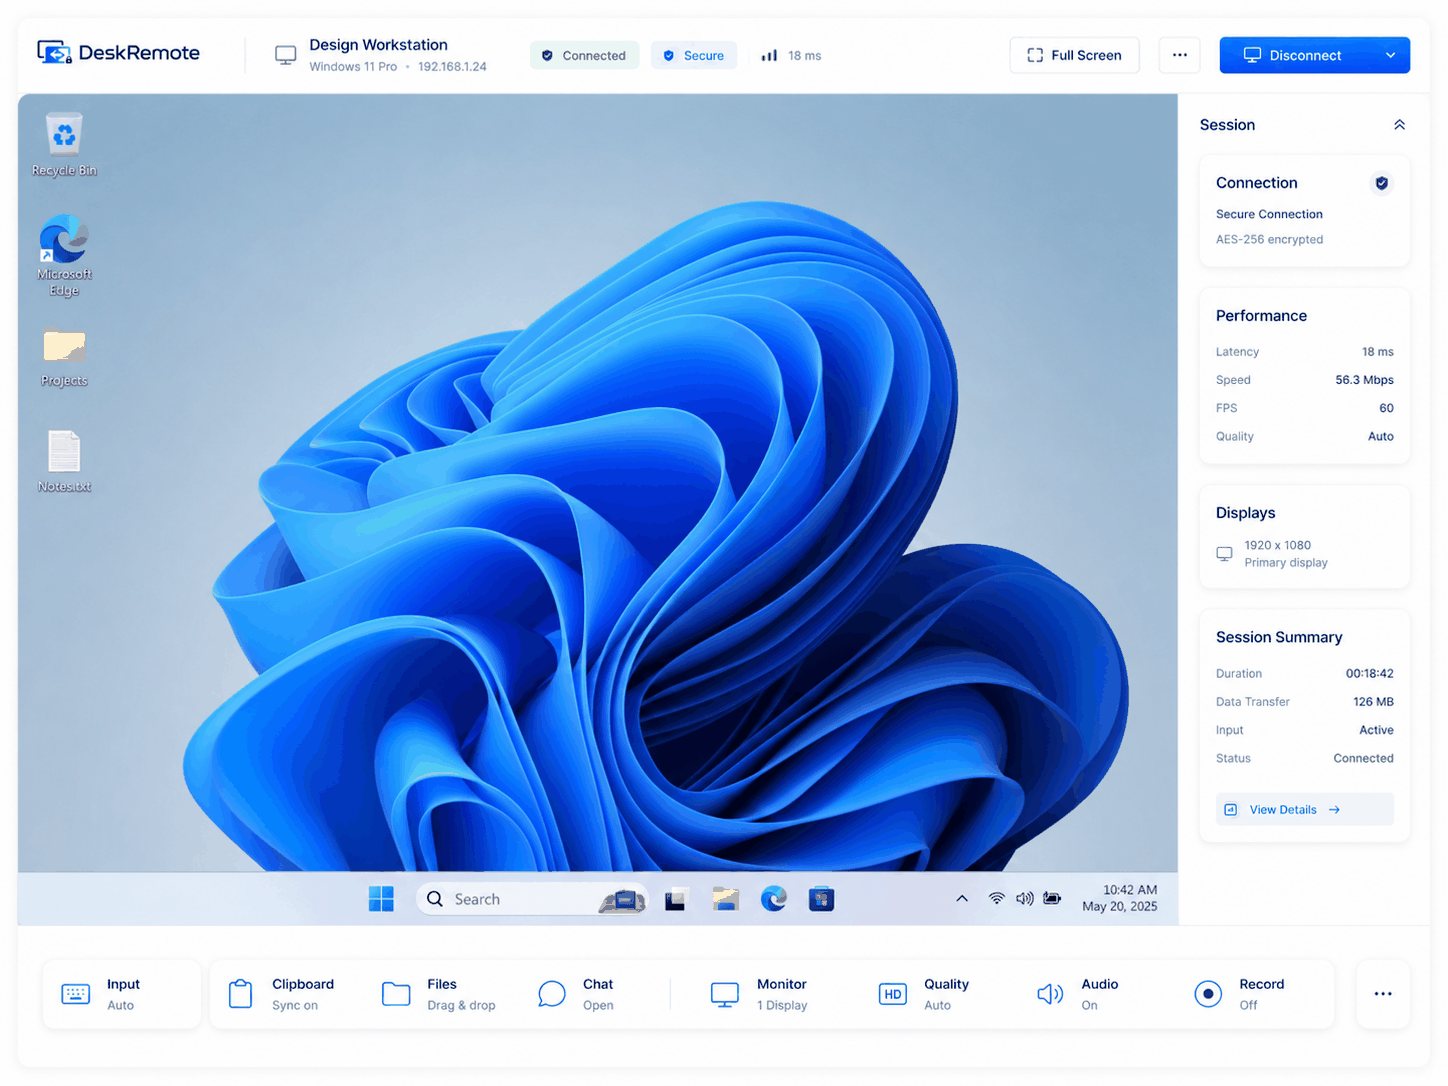Open the Chat panel
The image size is (1448, 1086).
577,994
